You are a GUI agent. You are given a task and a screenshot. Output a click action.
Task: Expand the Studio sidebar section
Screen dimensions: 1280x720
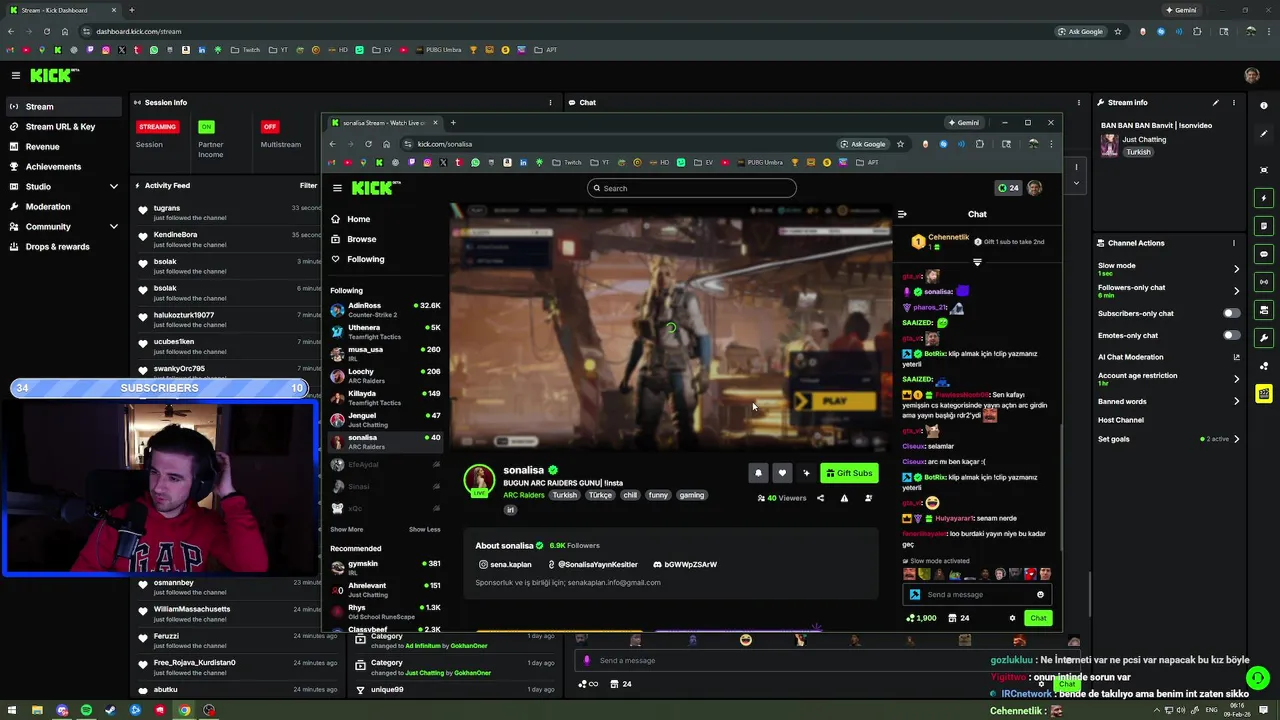pyautogui.click(x=113, y=187)
